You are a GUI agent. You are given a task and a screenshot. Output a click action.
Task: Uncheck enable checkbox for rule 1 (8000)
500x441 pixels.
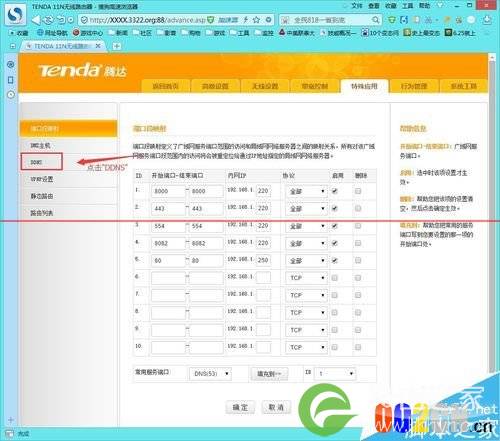335,191
